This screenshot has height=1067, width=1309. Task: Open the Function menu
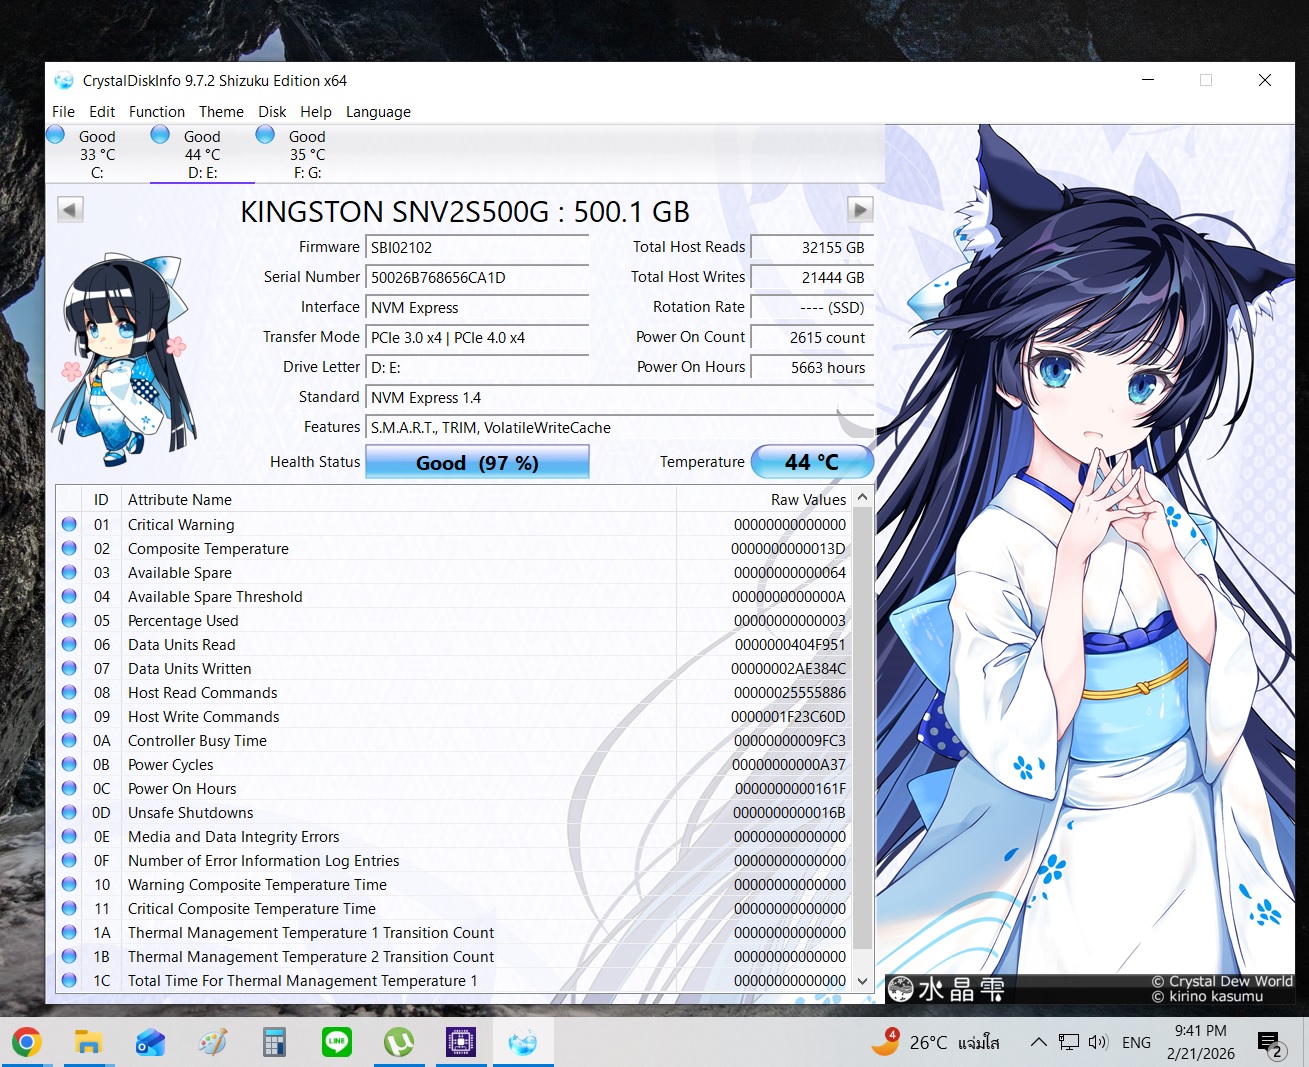[x=157, y=112]
